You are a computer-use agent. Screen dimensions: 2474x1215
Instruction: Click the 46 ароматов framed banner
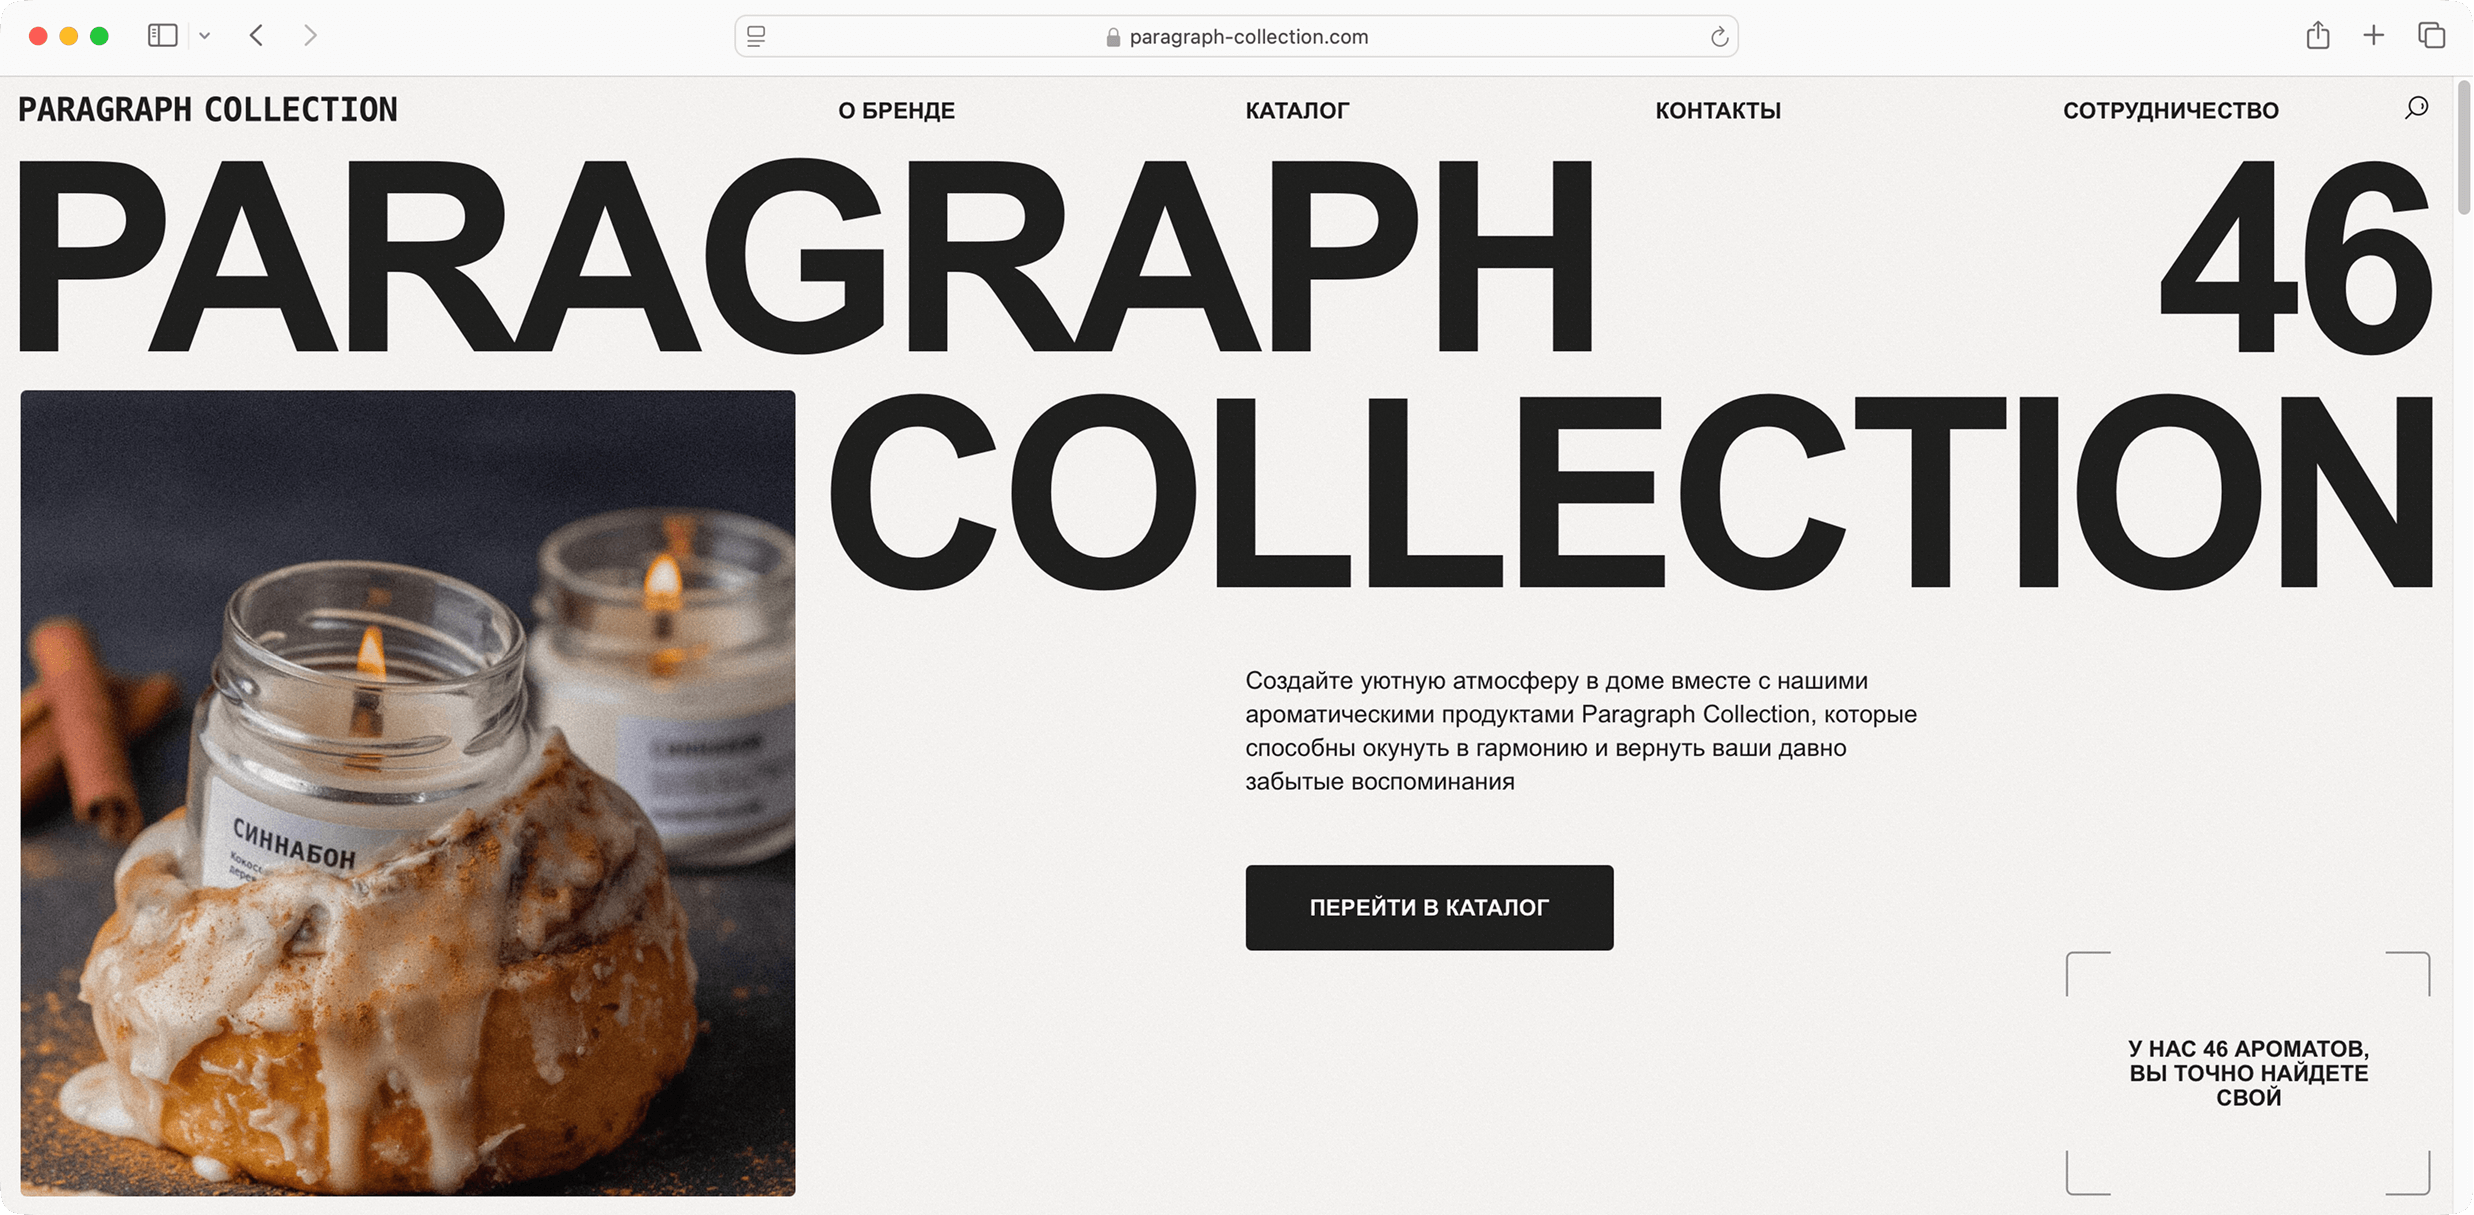[x=2248, y=1073]
